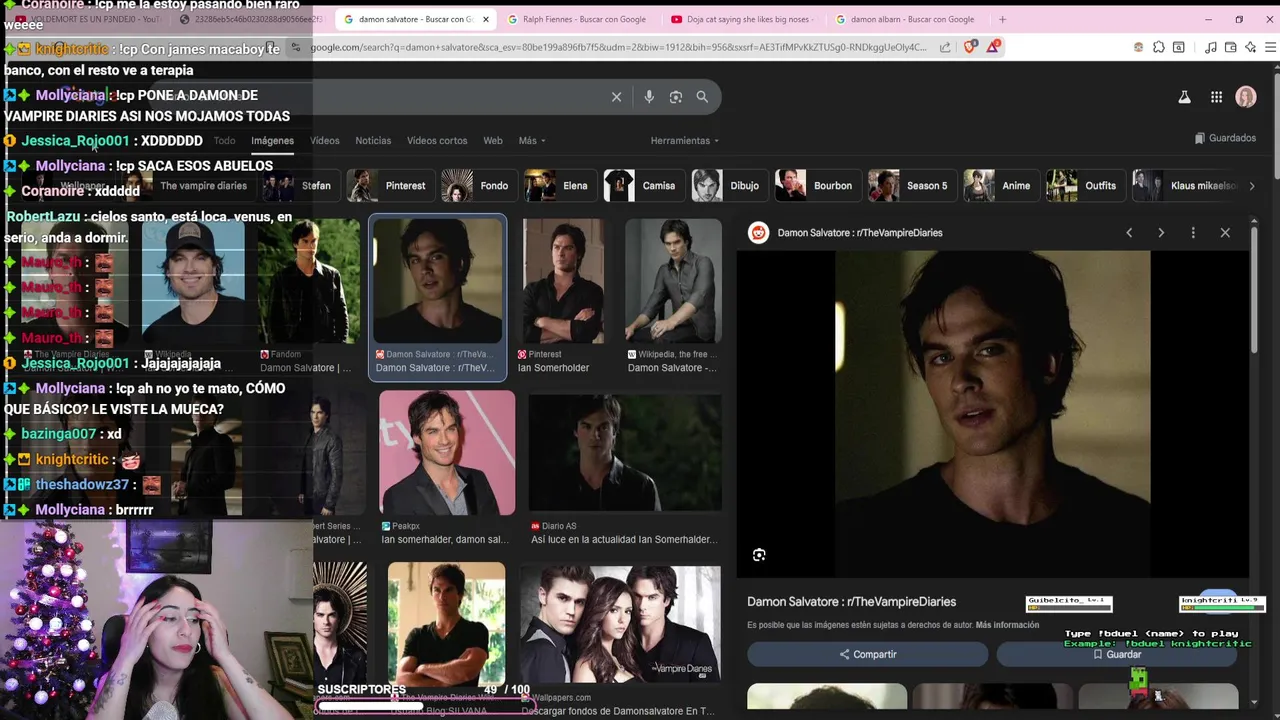The width and height of the screenshot is (1280, 720).
Task: Filter by Elena chip
Action: pos(559,186)
